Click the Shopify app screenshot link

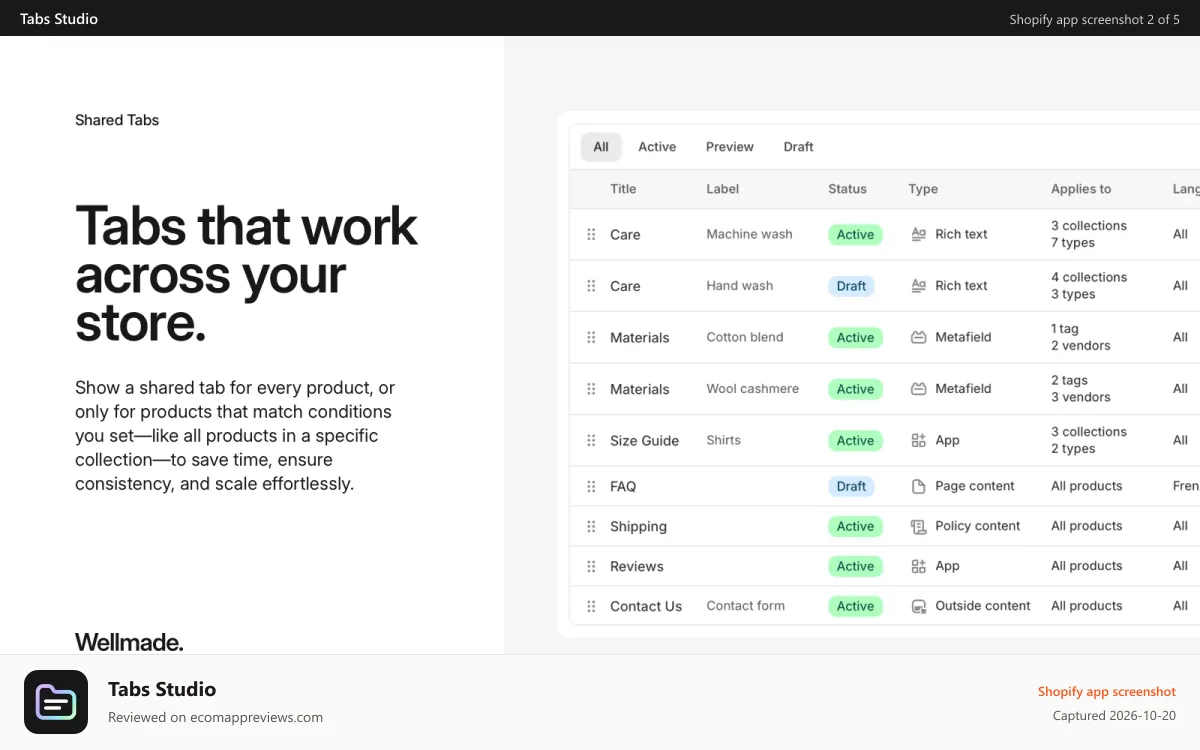point(1106,691)
